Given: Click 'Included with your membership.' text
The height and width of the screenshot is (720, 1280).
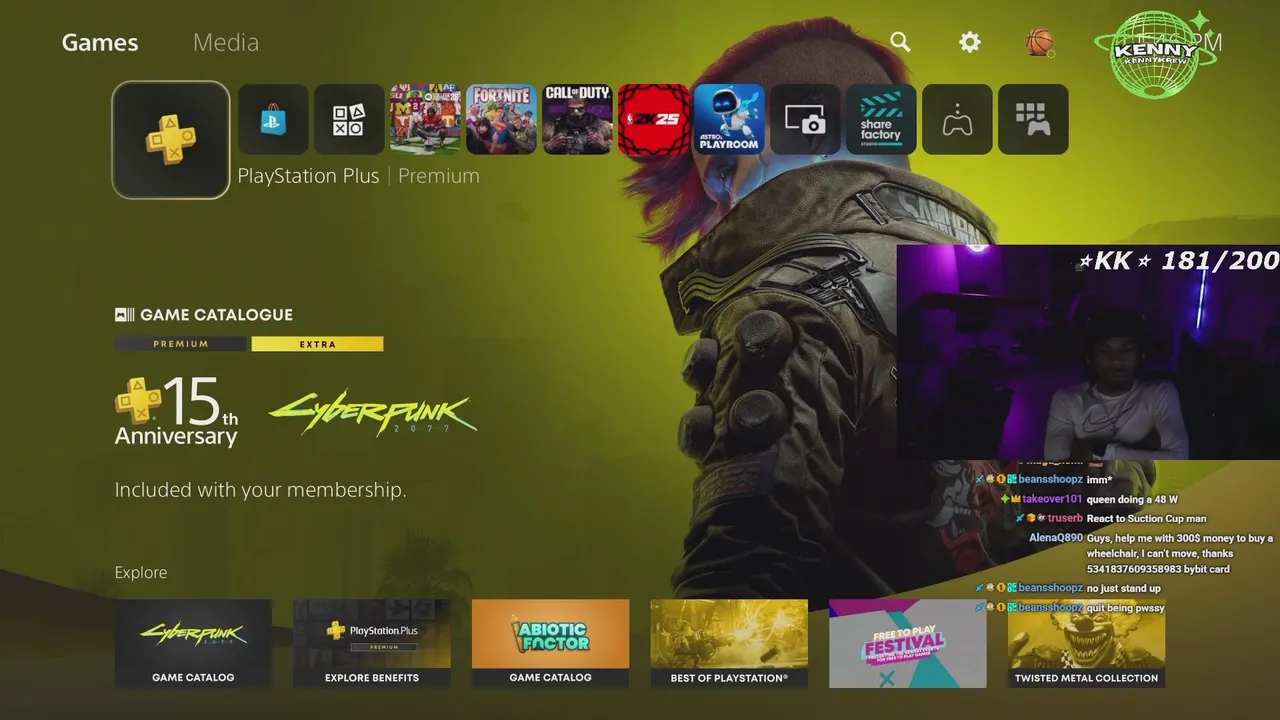Looking at the screenshot, I should click(261, 490).
